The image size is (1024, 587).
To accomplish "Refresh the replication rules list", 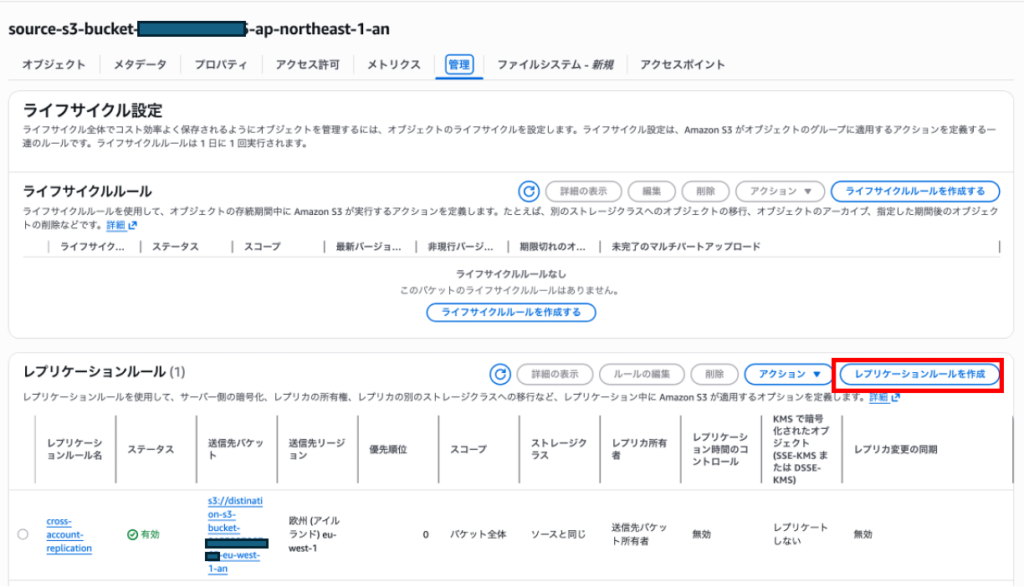I will coord(500,374).
